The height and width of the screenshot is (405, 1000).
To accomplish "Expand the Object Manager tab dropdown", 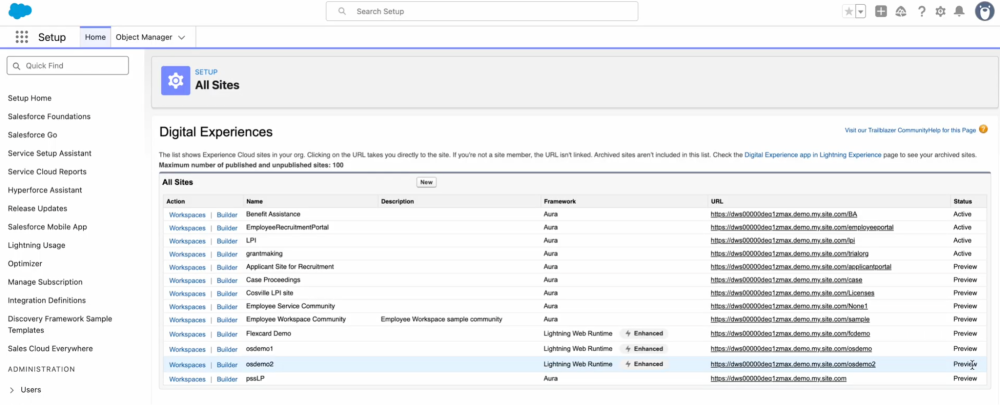I will click(x=182, y=37).
